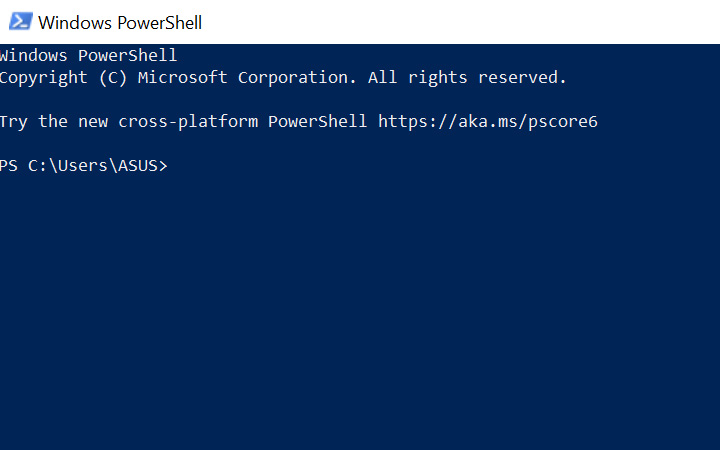
Task: Click the blank title bar area
Action: coord(459,22)
